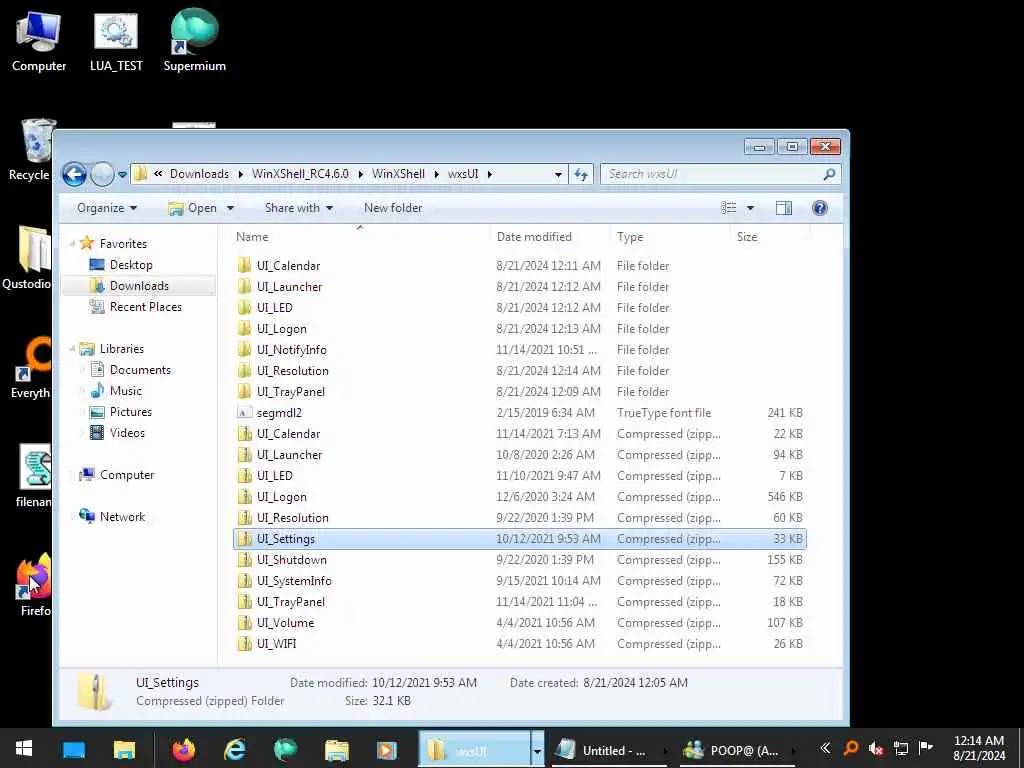Open the clock showing 12:14 AM
The image size is (1024, 768).
click(978, 748)
